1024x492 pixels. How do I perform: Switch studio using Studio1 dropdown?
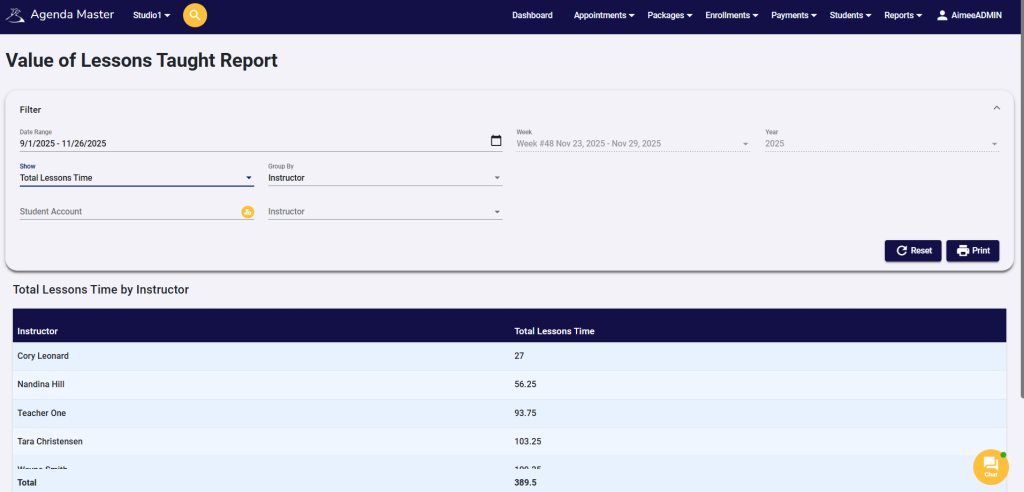(x=151, y=15)
